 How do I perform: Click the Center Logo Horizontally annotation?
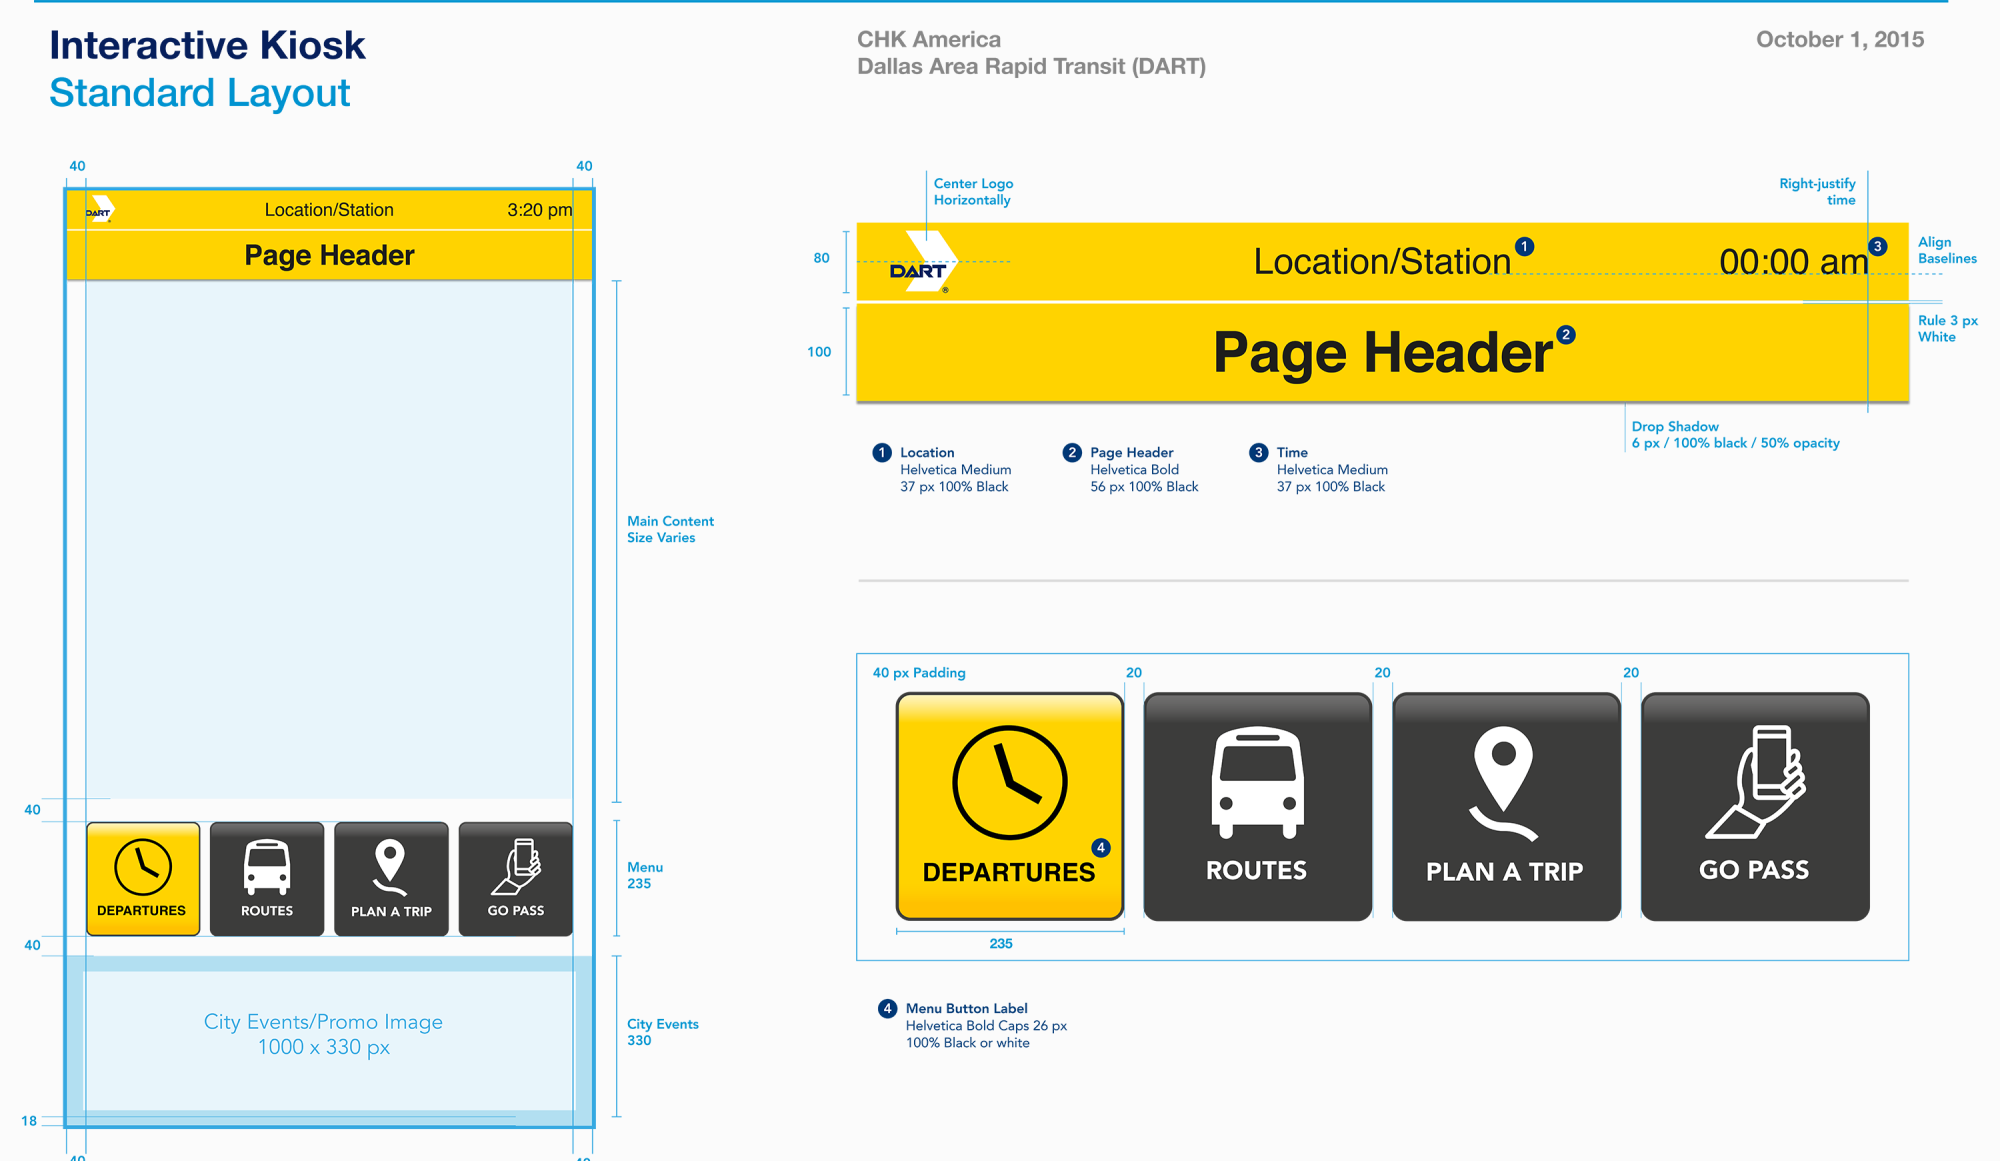point(973,192)
